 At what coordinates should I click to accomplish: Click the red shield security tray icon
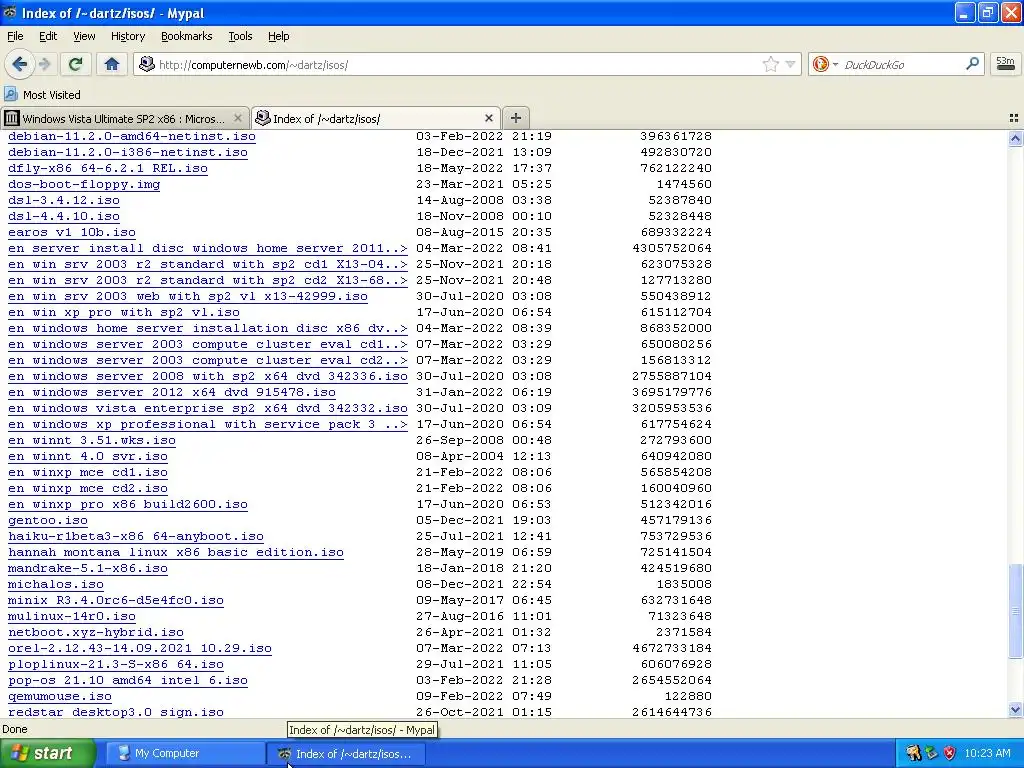click(949, 753)
